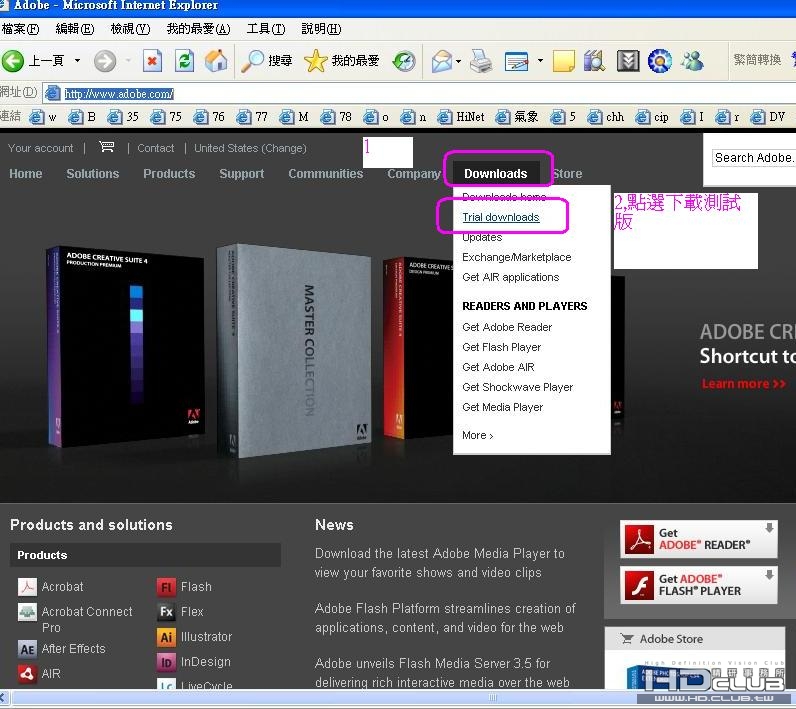Expand the More readers and players link
Viewport: 796px width, 709px height.
[477, 435]
